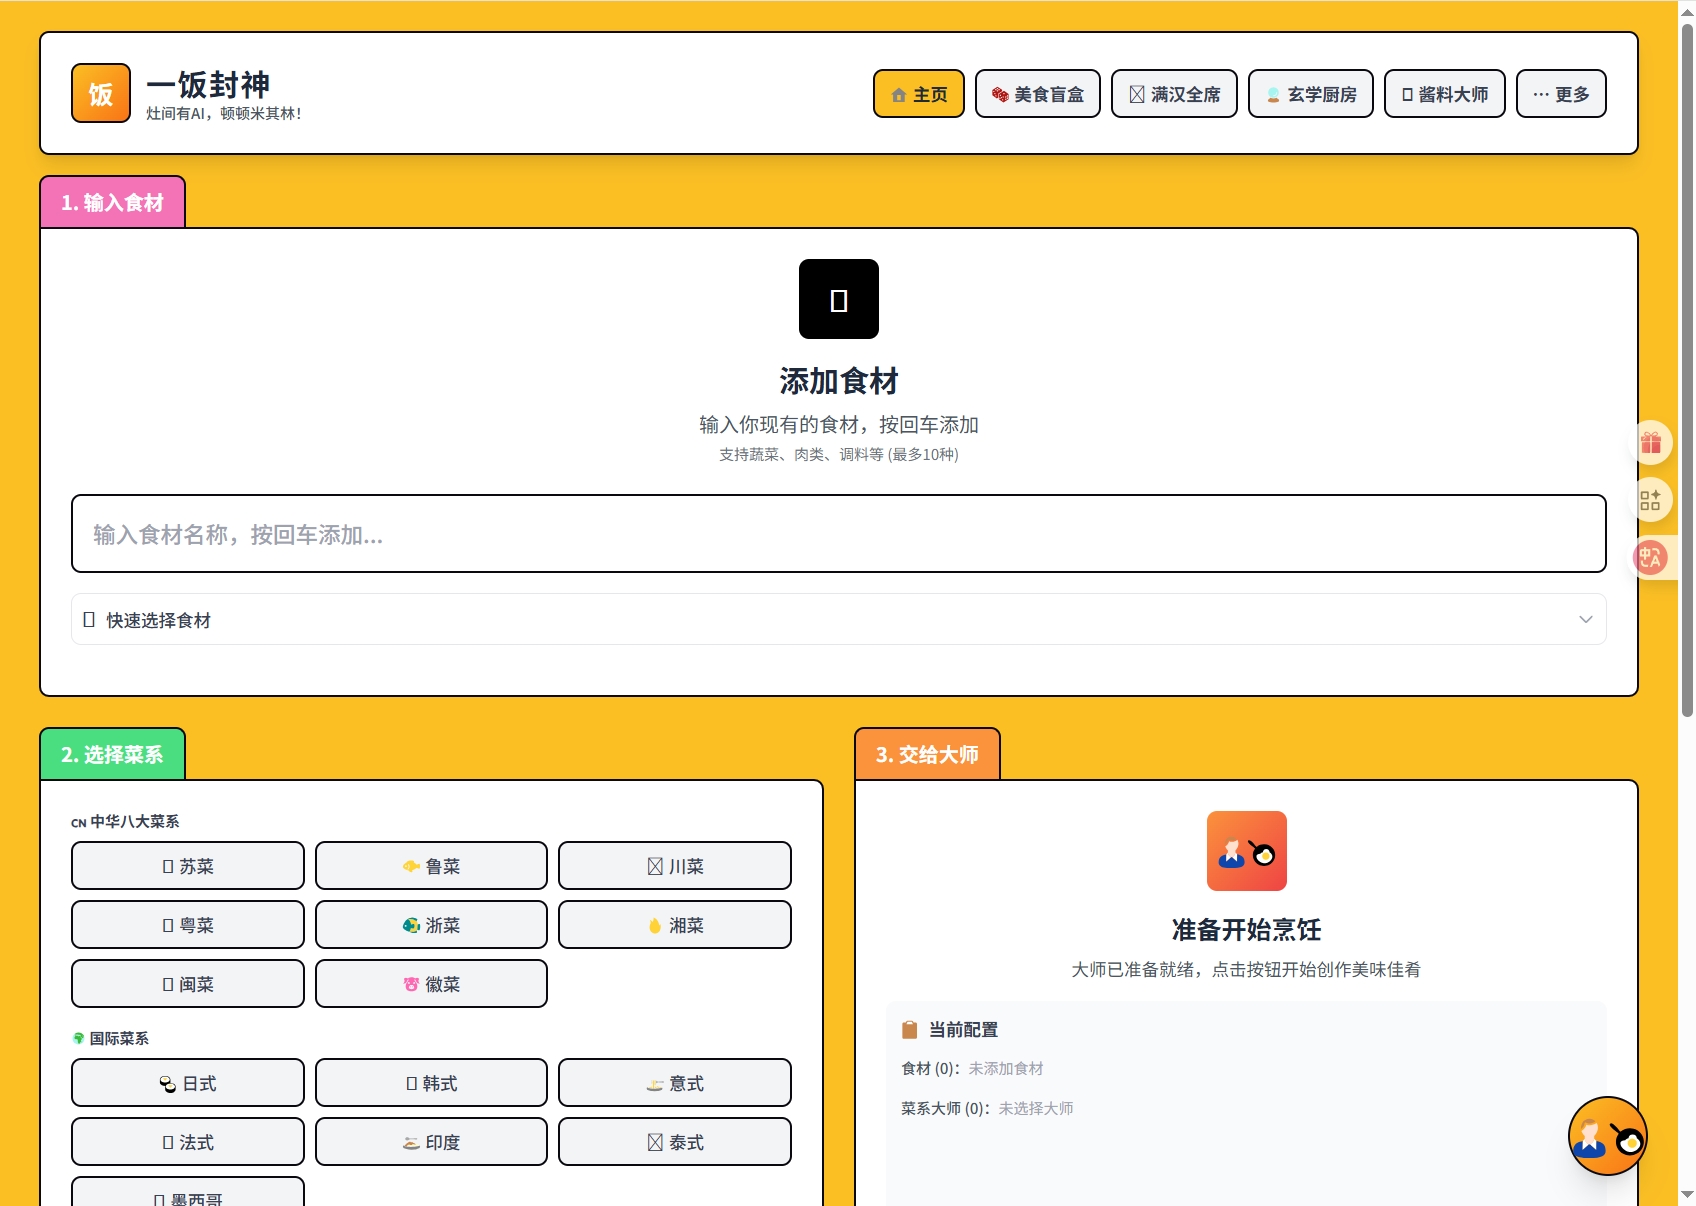Toggle the 川菜 cuisine option
1696x1206 pixels.
coord(674,866)
